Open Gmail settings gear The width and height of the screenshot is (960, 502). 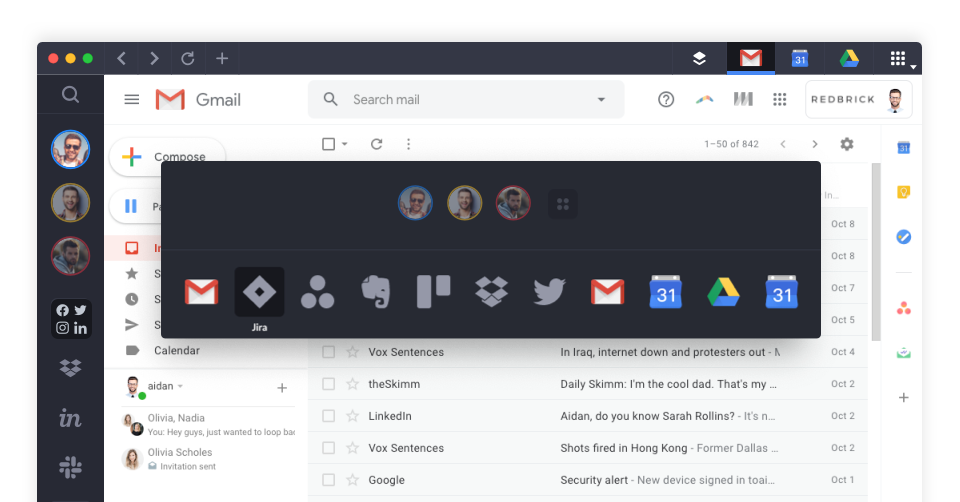pos(847,144)
